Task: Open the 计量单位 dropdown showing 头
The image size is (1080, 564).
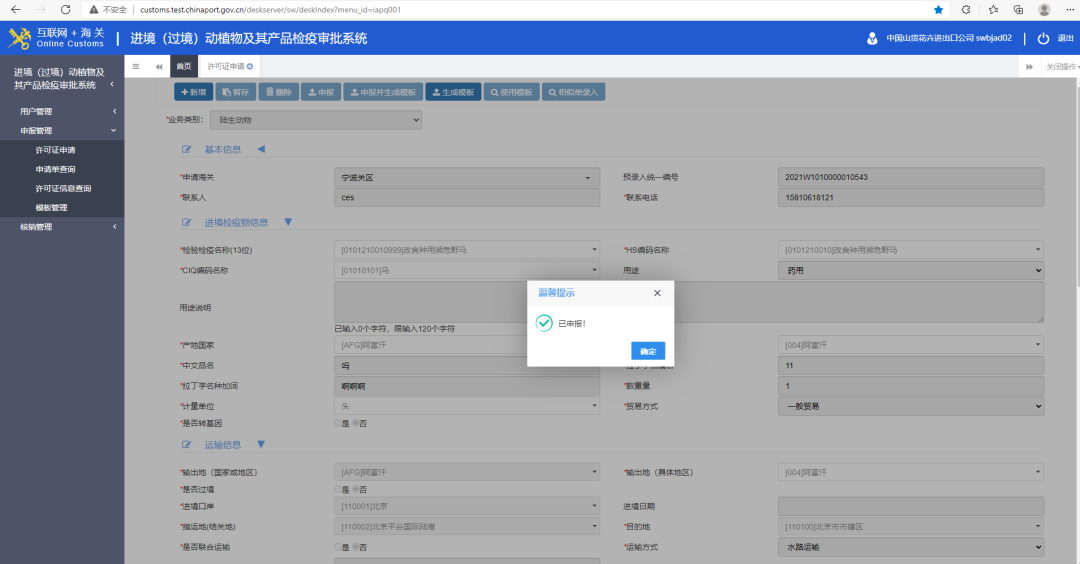Action: click(x=467, y=406)
